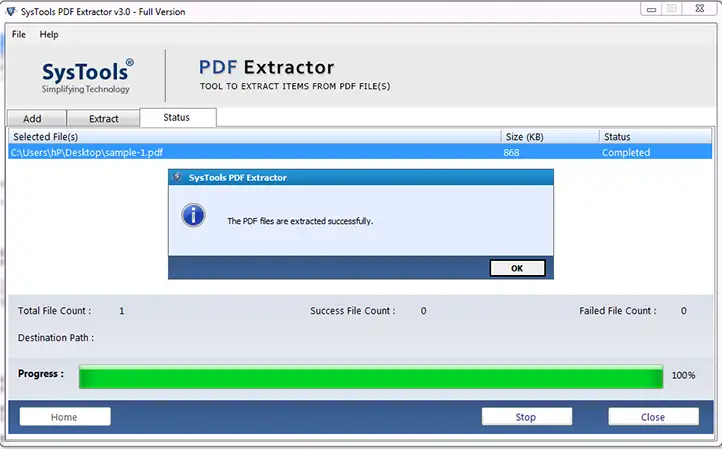The image size is (722, 449).
Task: Switch to the Extract tab
Action: pyautogui.click(x=103, y=118)
